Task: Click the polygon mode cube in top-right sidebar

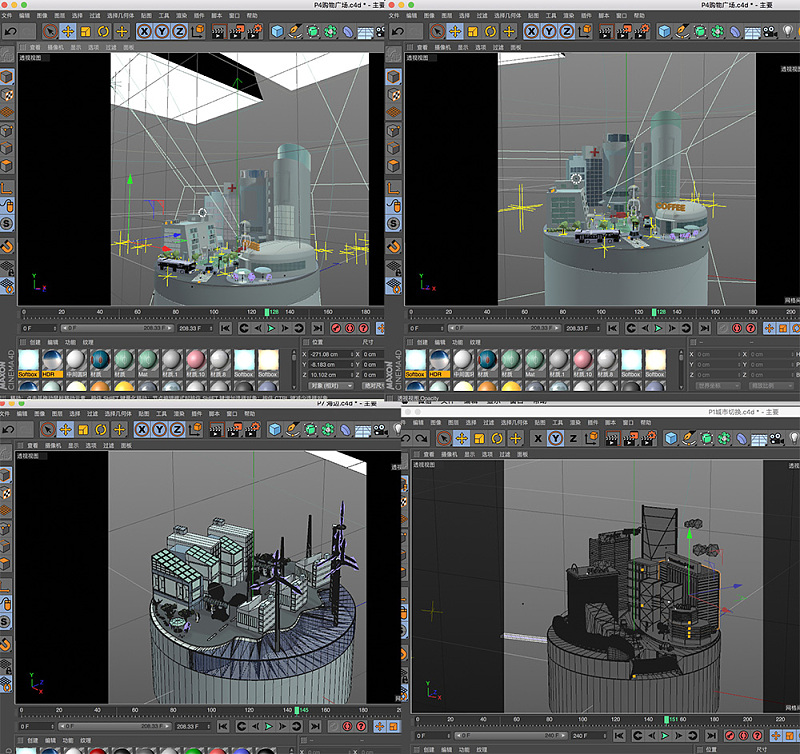Action: point(393,165)
